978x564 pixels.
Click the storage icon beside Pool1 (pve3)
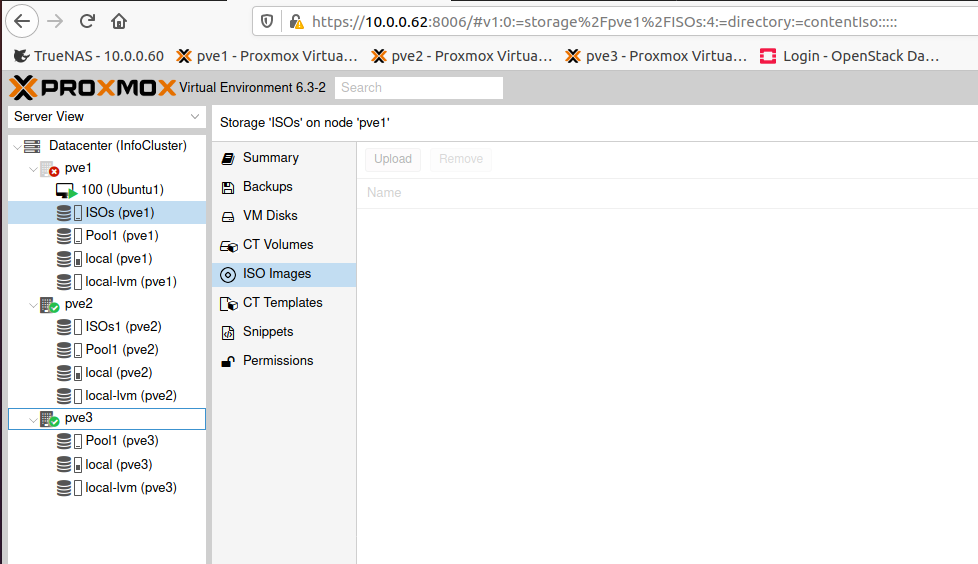point(69,441)
